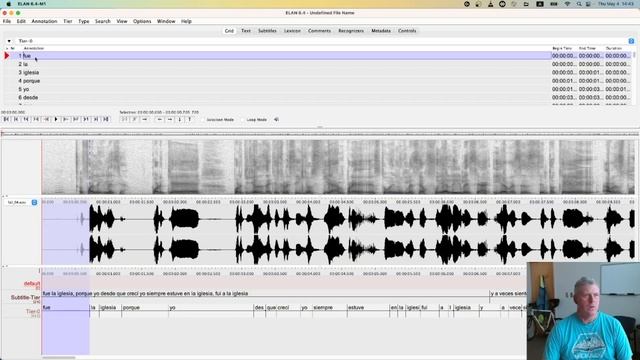The height and width of the screenshot is (360, 640).
Task: Open the Options menu
Action: (x=142, y=21)
